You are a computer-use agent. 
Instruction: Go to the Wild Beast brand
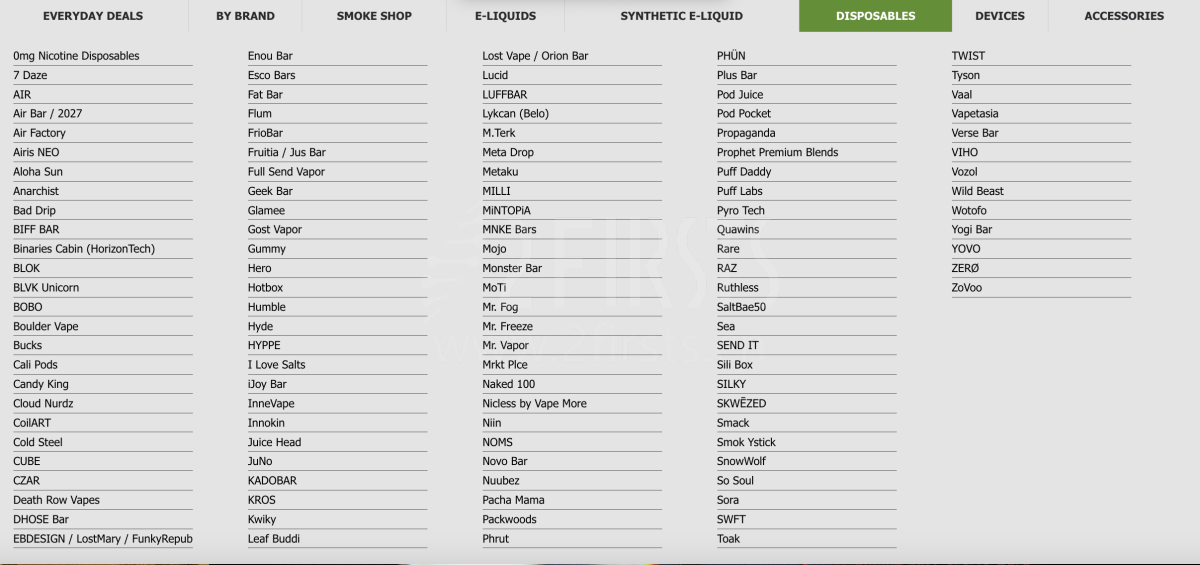click(977, 191)
